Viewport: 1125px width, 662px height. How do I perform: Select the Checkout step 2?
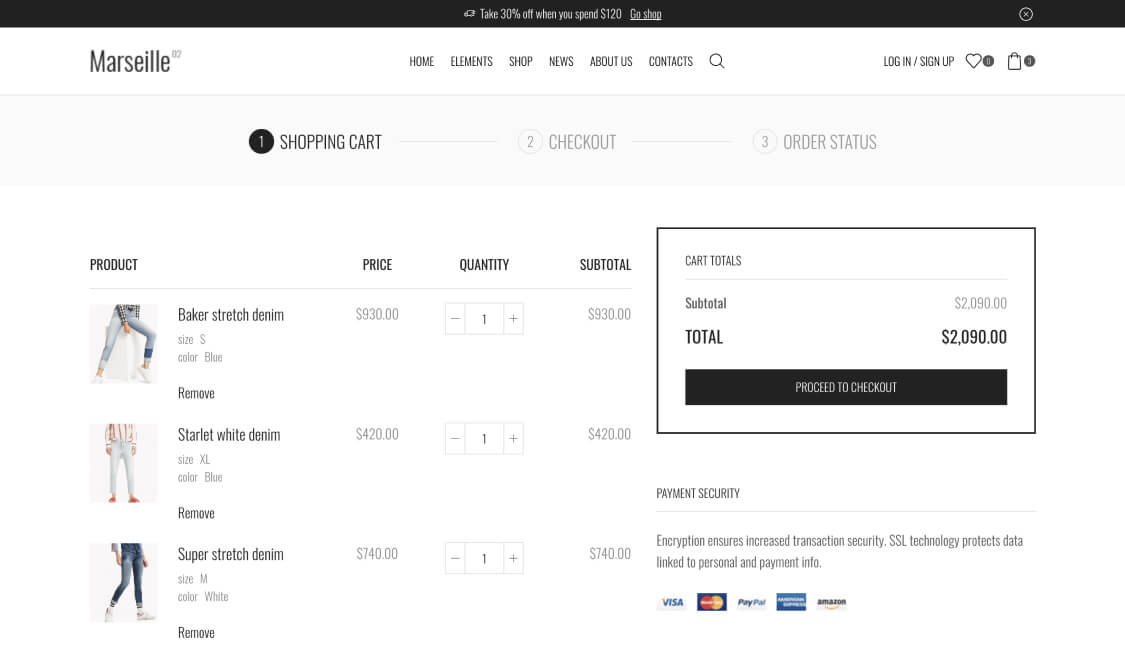[x=567, y=142]
